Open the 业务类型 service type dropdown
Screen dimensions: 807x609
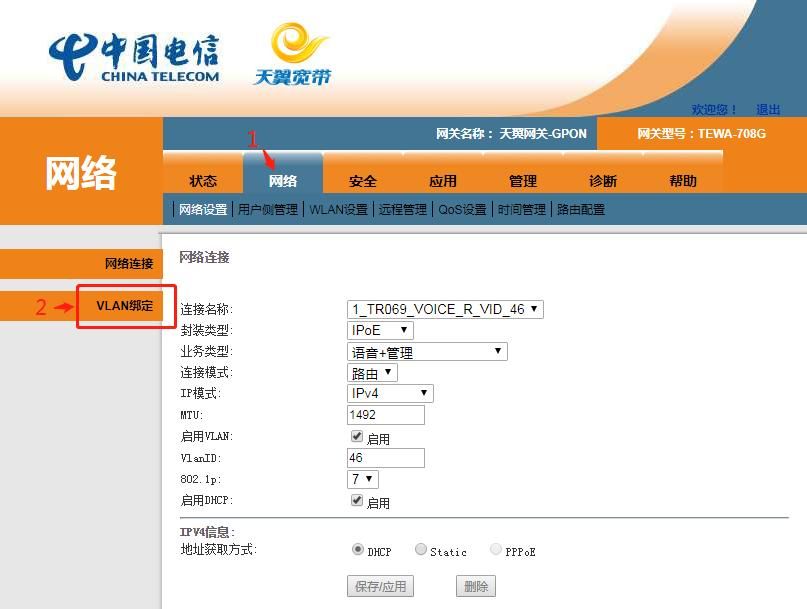coord(425,351)
